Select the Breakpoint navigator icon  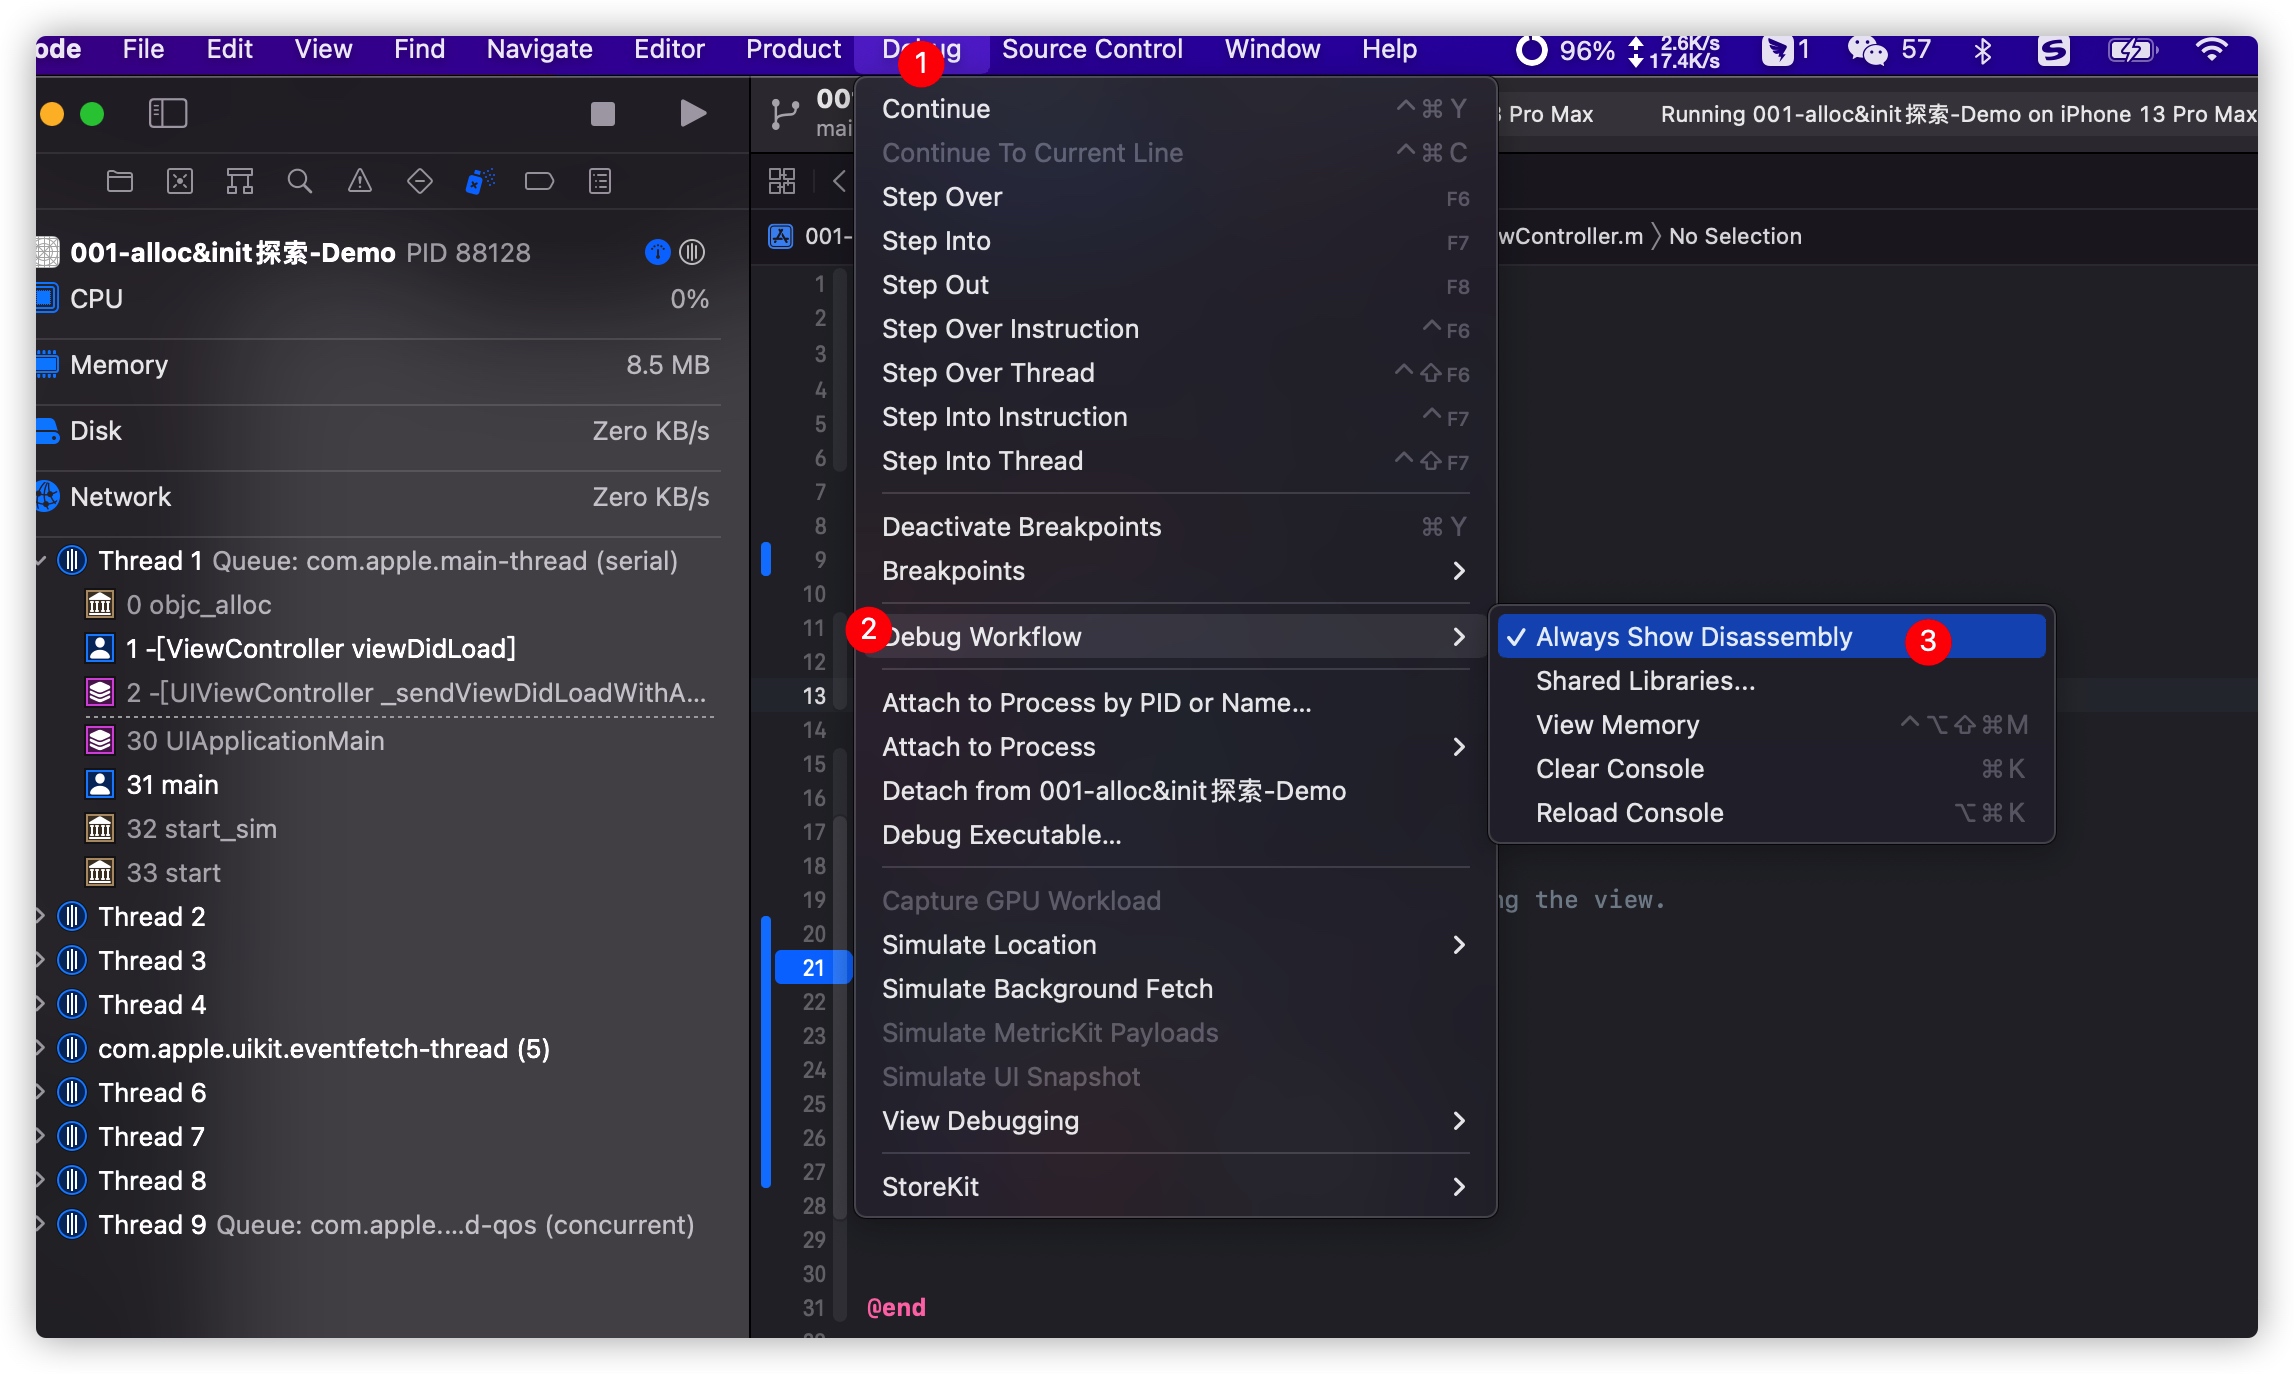pos(539,181)
